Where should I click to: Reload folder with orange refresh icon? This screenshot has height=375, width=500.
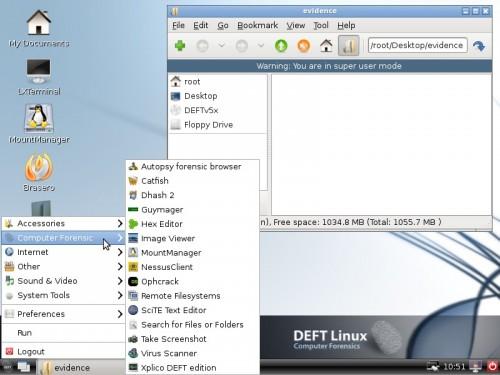click(x=304, y=46)
